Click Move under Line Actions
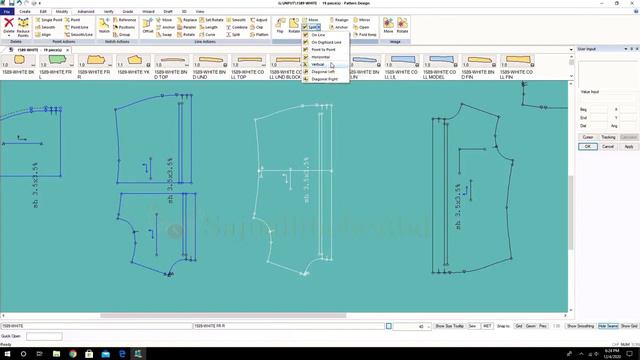This screenshot has height=360, width=640. tap(164, 20)
